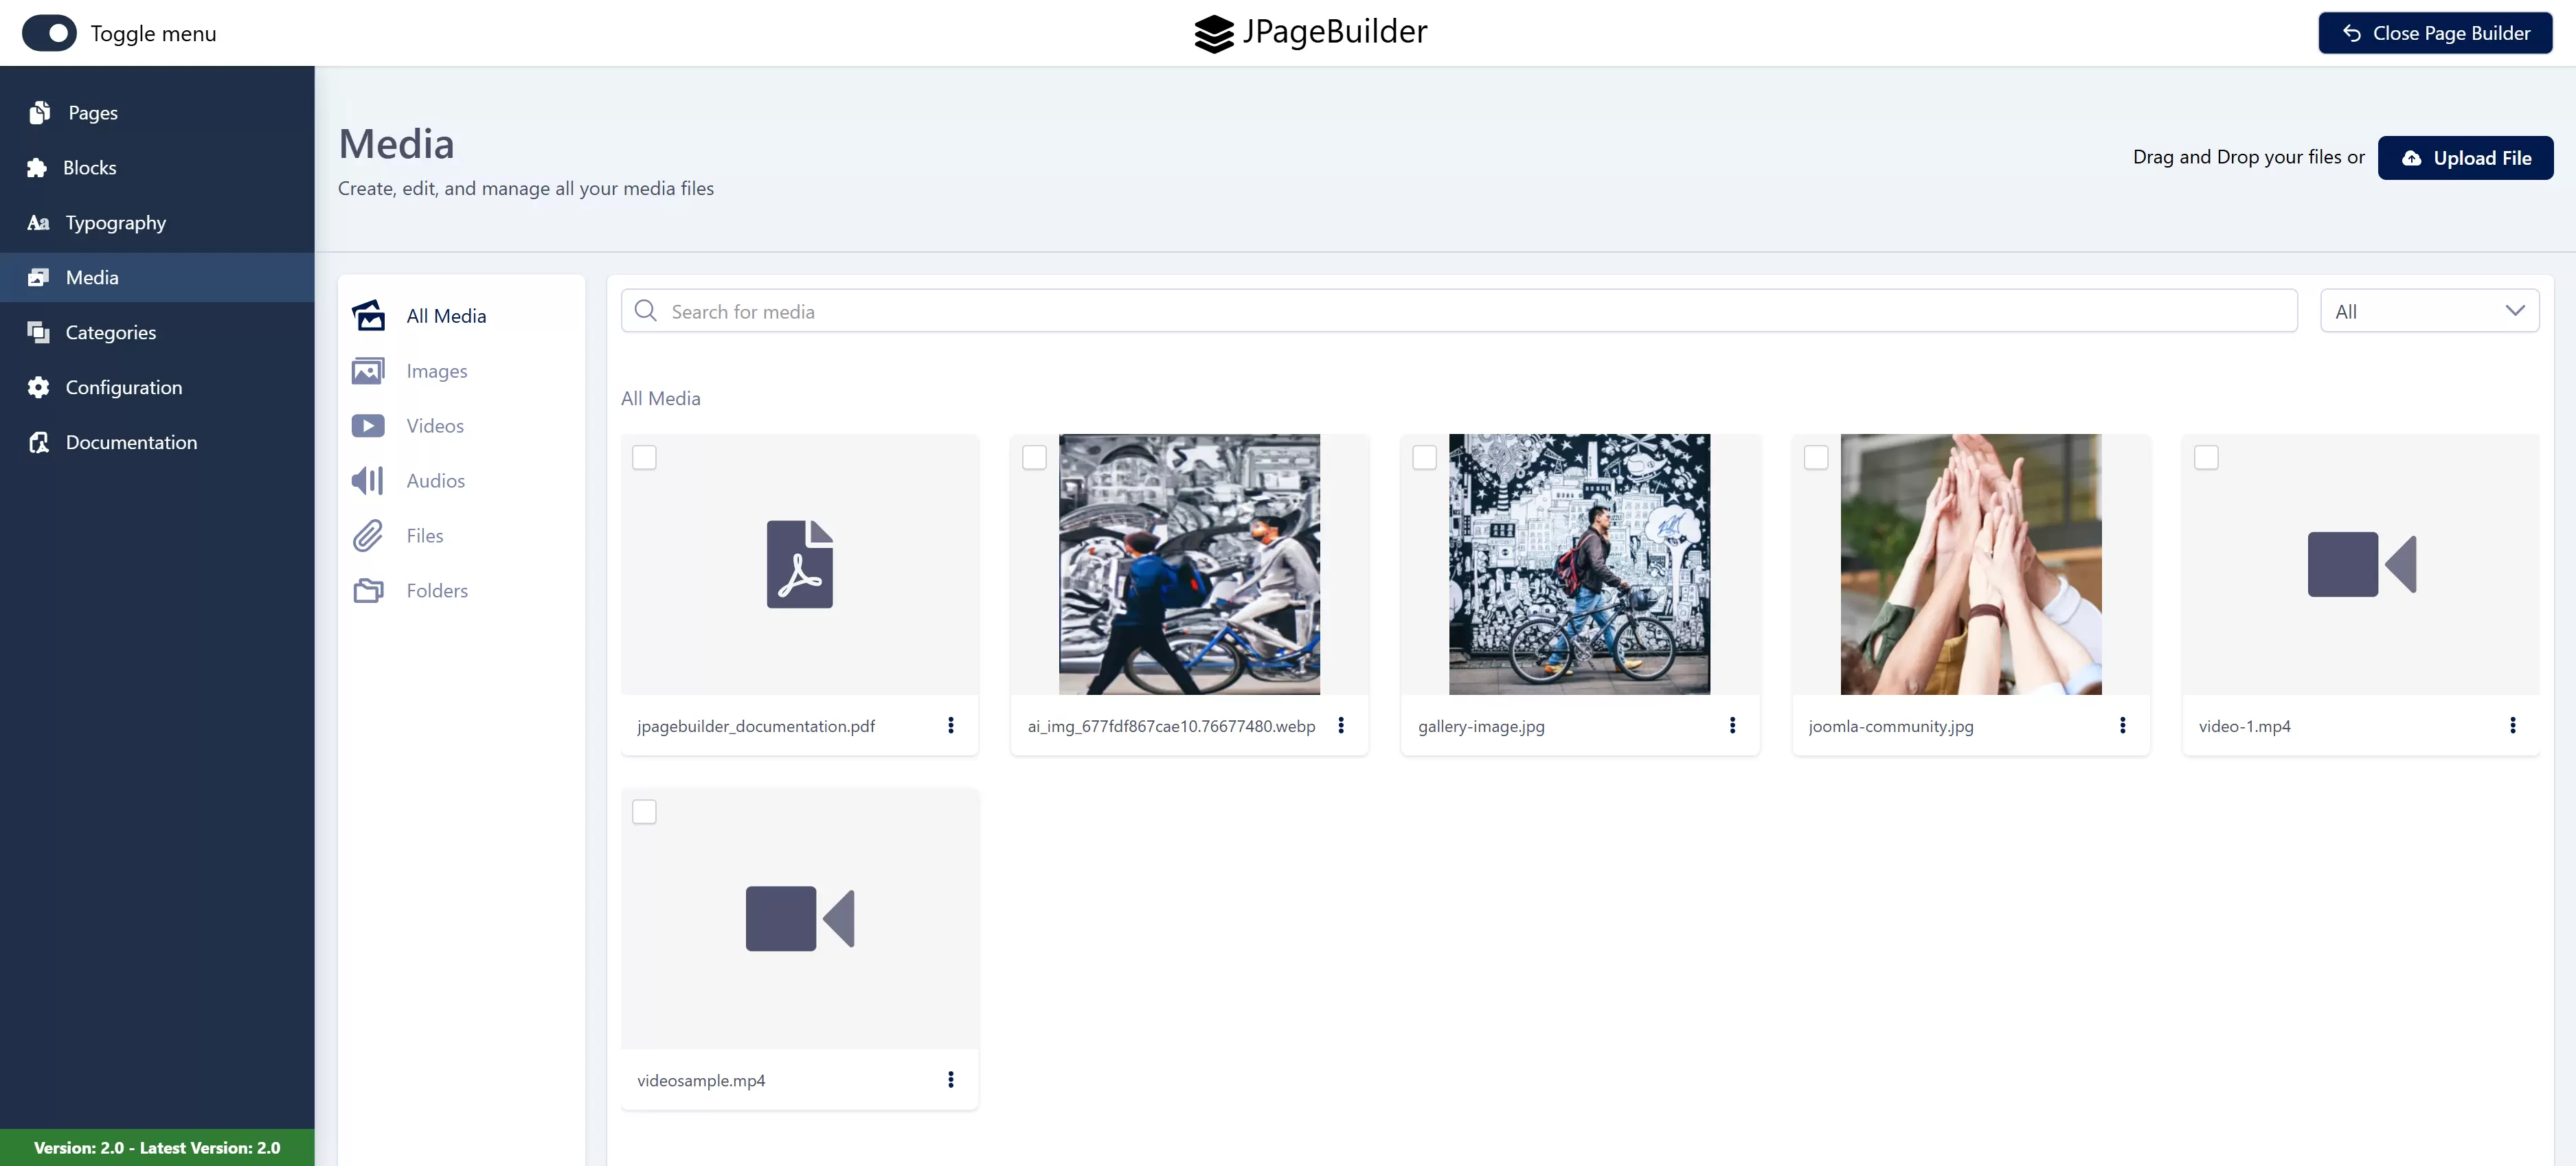Switch the Toggle menu switch
This screenshot has width=2576, height=1166.
pyautogui.click(x=49, y=33)
